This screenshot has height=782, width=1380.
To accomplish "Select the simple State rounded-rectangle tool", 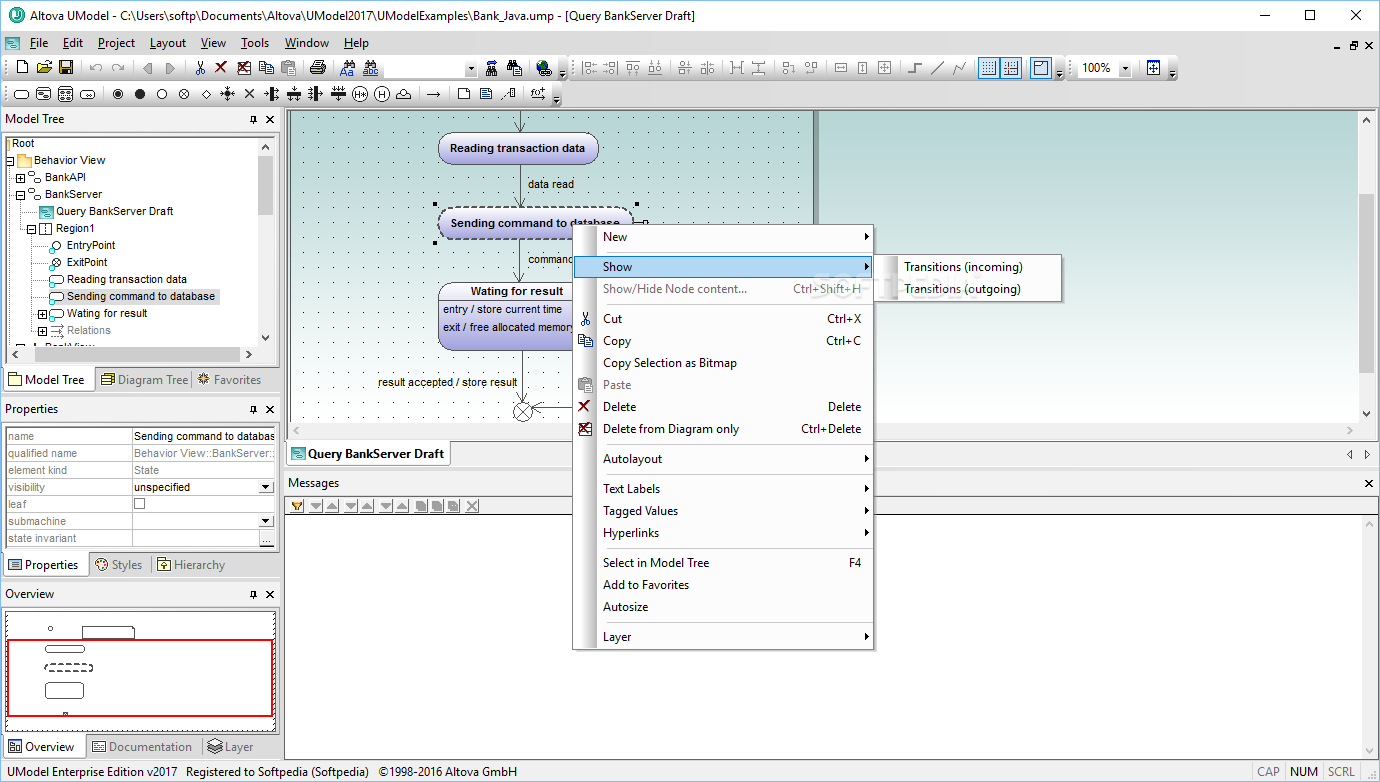I will (21, 94).
